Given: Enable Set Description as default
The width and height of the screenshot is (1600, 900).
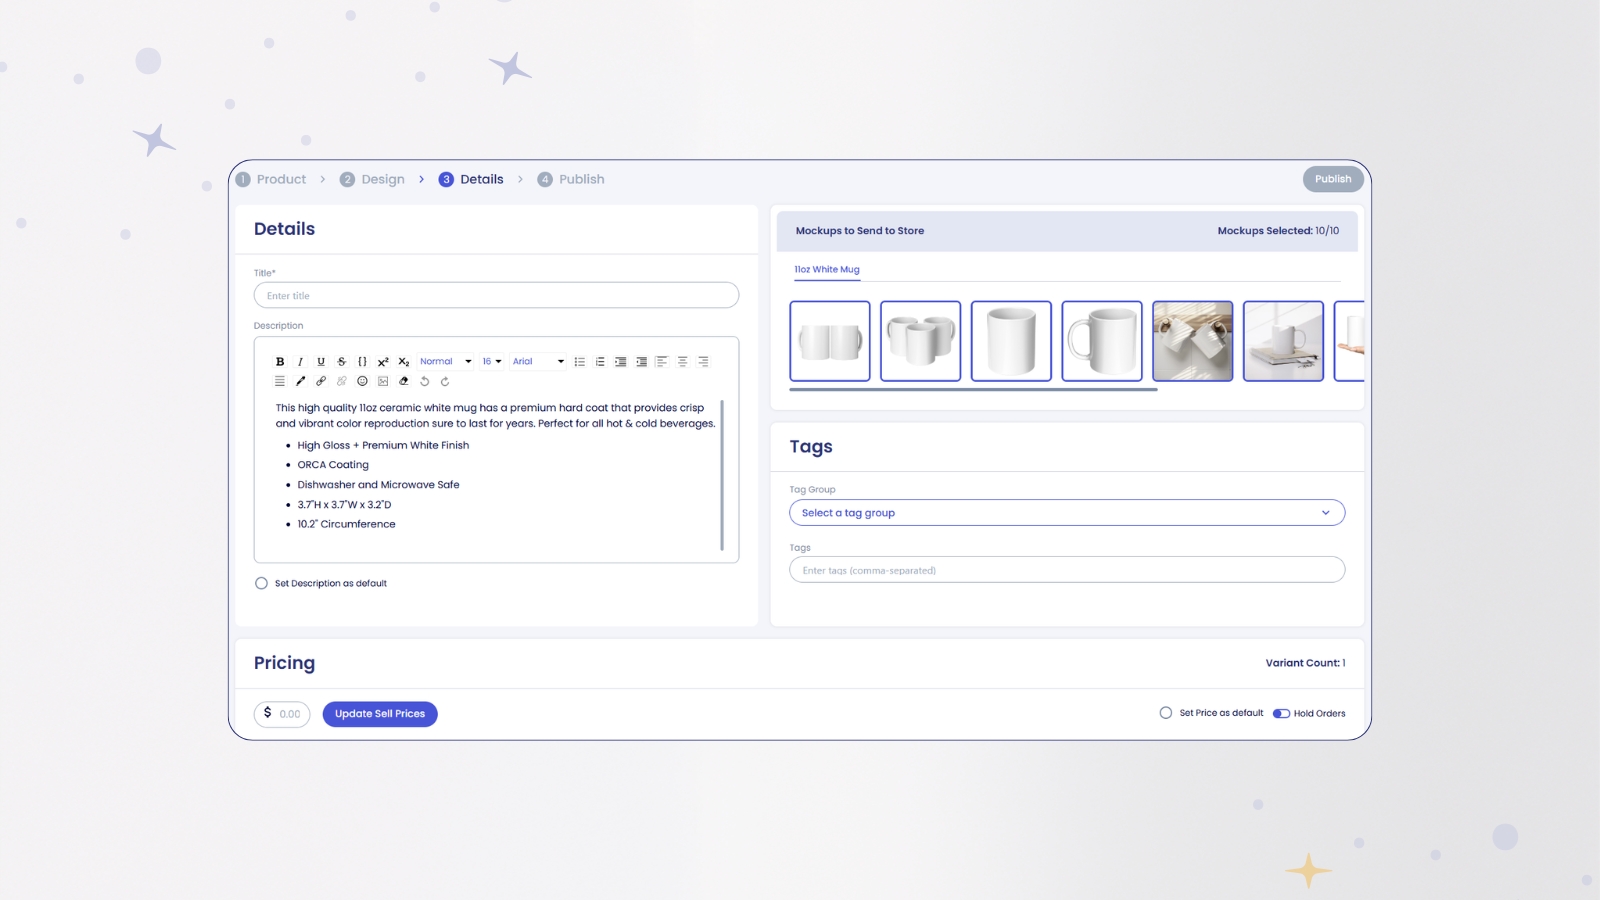Looking at the screenshot, I should (x=261, y=583).
